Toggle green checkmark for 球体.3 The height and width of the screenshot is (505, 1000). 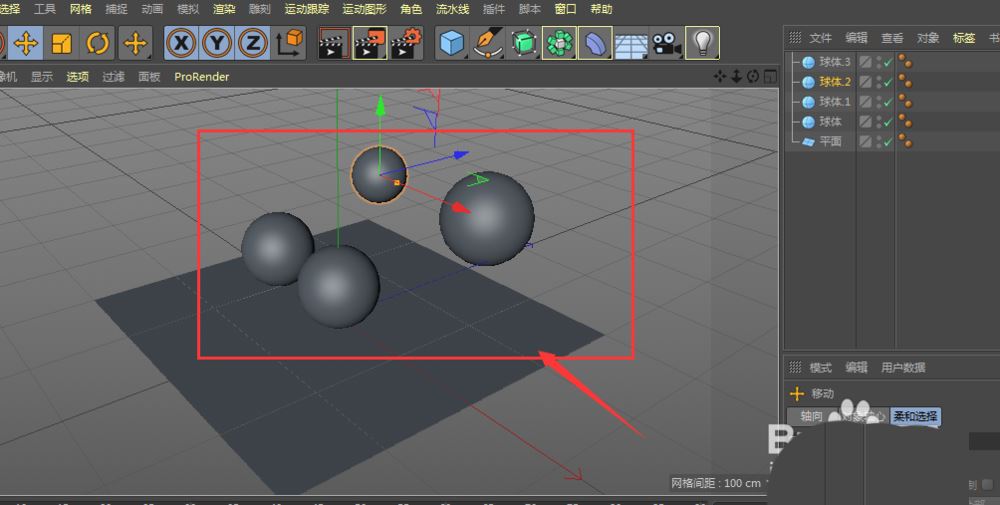[886, 62]
